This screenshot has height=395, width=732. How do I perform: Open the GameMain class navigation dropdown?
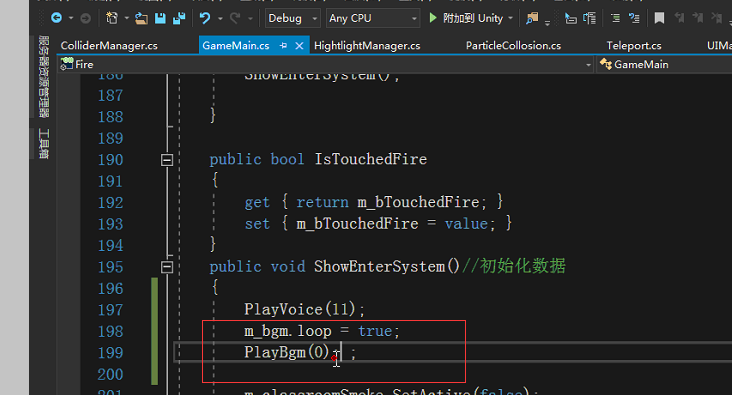(664, 64)
